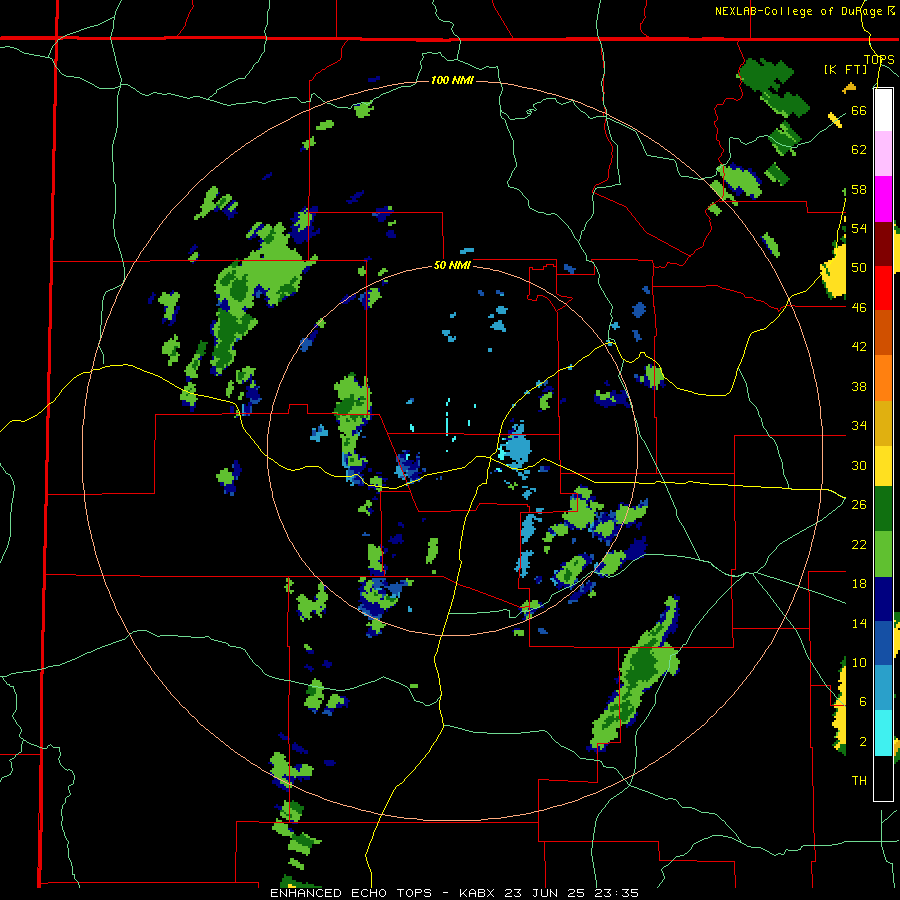Screen dimensions: 900x900
Task: Click the 54 legend value
Action: click(x=859, y=228)
